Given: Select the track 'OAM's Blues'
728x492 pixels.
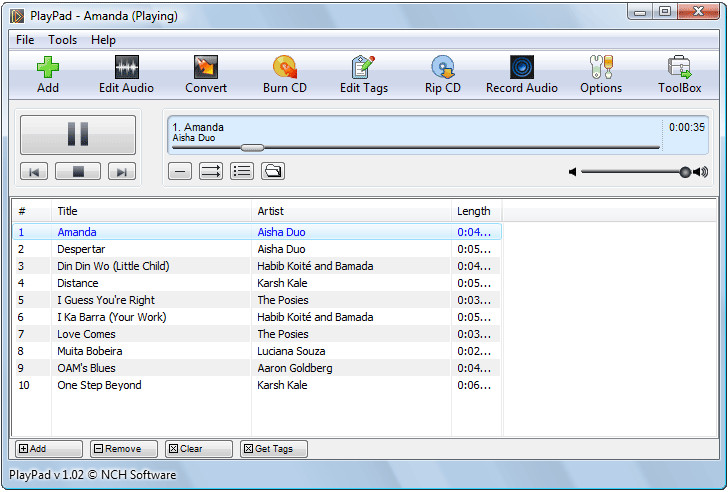Looking at the screenshot, I should (x=257, y=368).
